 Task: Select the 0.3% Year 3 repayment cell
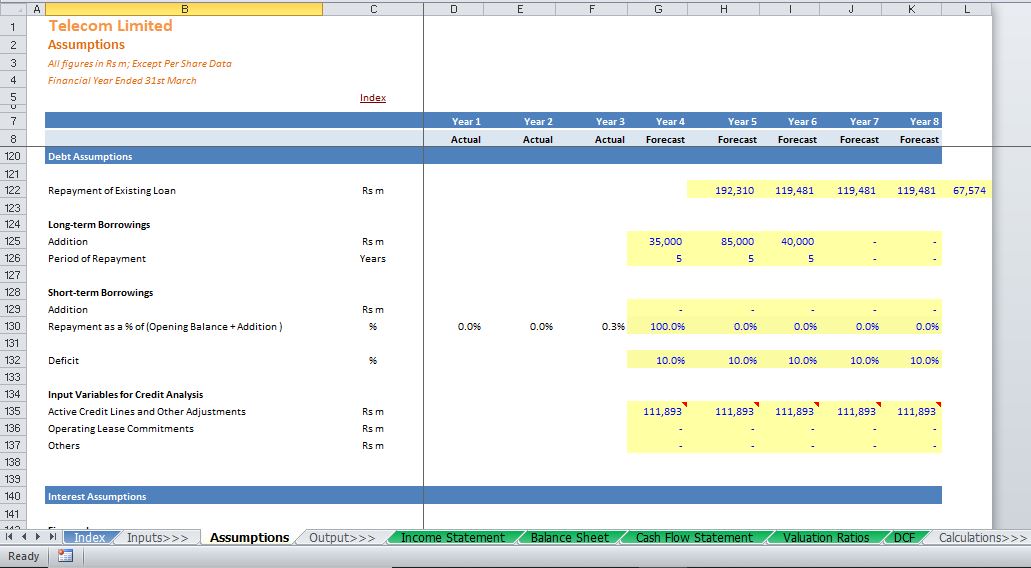(592, 326)
